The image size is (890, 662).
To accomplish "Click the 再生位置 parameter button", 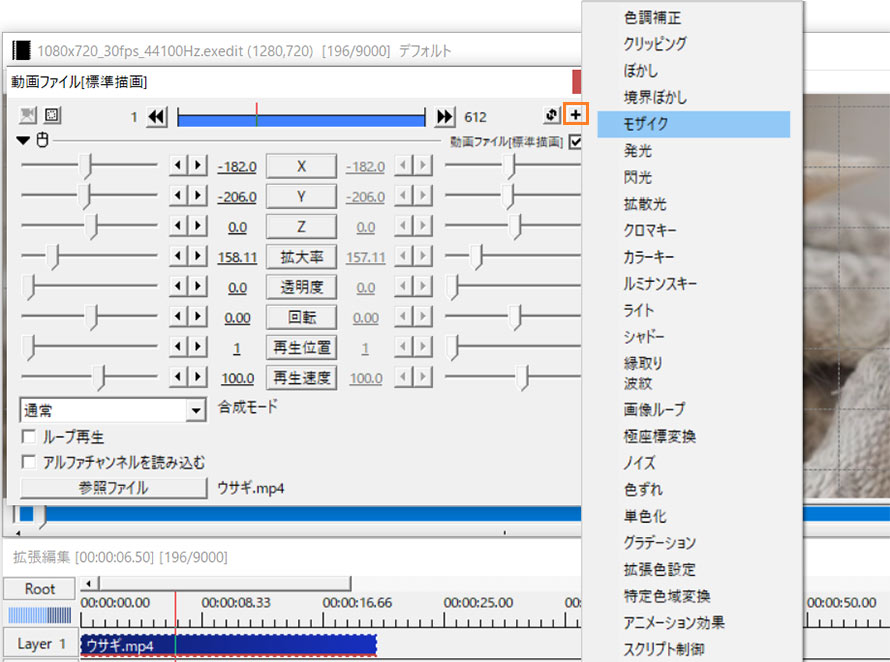I will [301, 347].
